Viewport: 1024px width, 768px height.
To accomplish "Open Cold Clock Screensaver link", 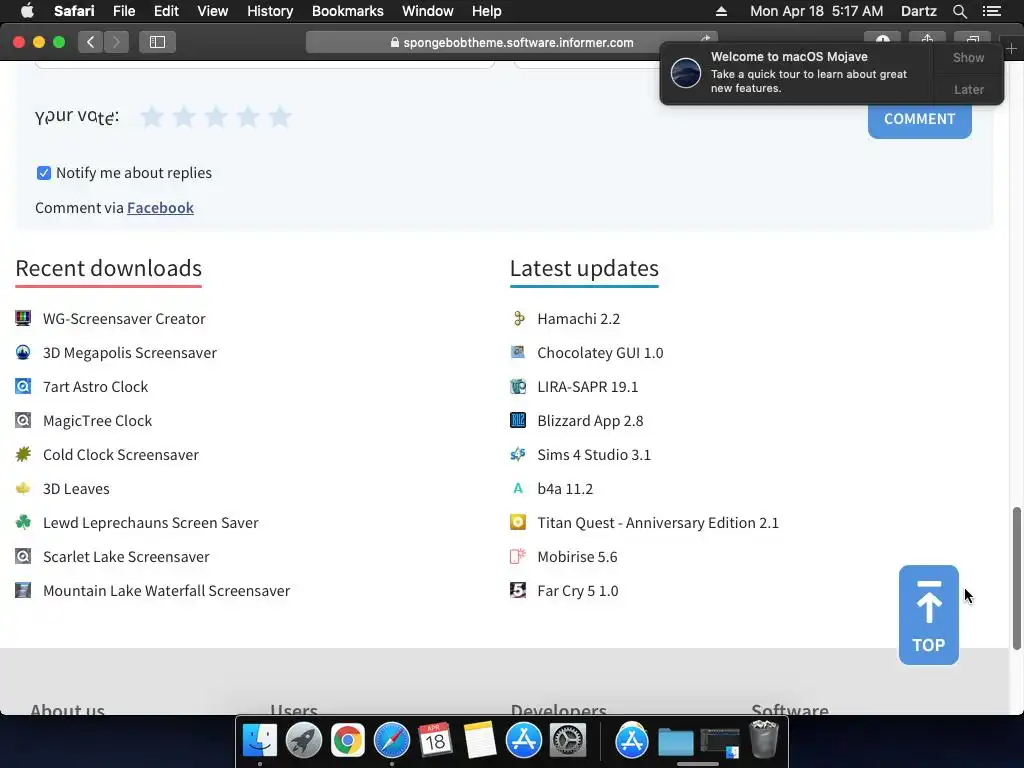I will pyautogui.click(x=120, y=455).
